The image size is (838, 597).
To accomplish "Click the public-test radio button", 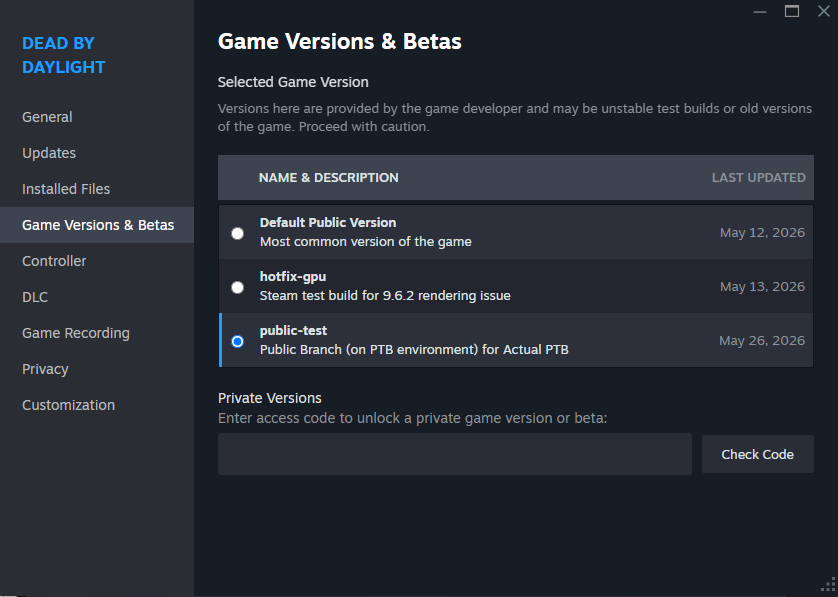I will [x=237, y=342].
